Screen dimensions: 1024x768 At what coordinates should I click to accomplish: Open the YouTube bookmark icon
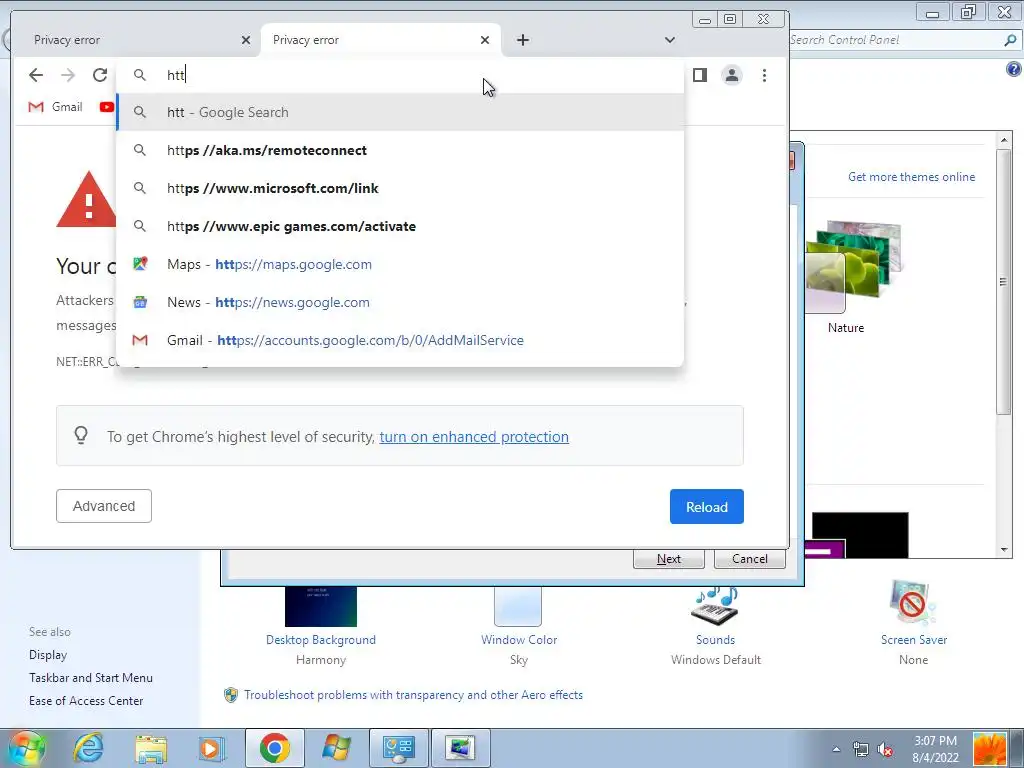[x=106, y=106]
